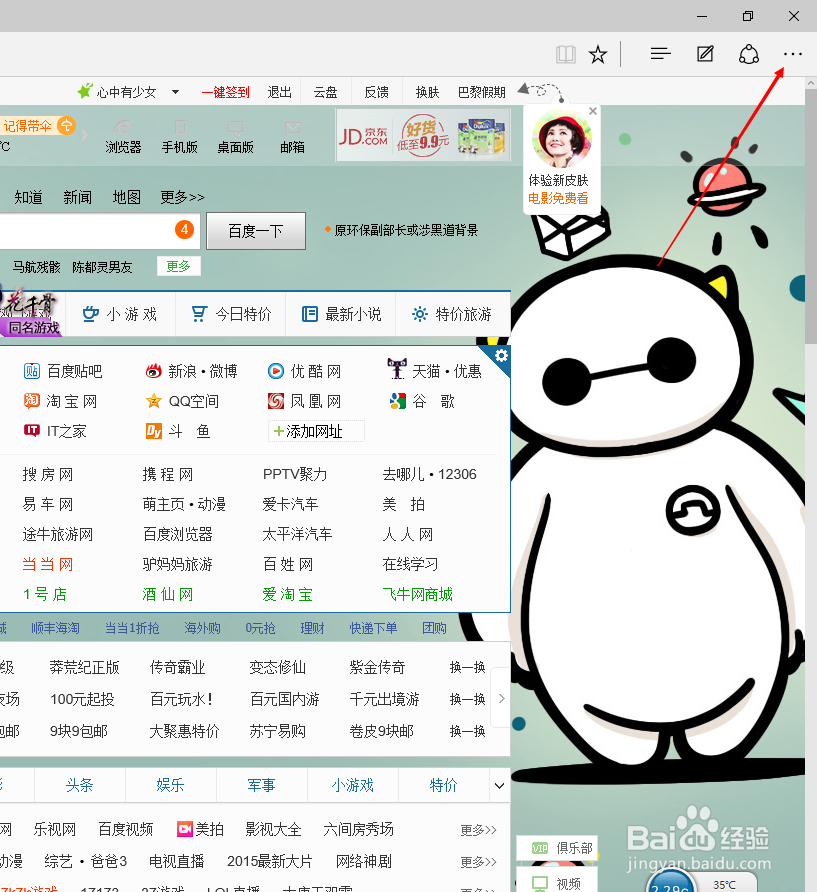Click the 浏览器 icon shortcut

123,138
